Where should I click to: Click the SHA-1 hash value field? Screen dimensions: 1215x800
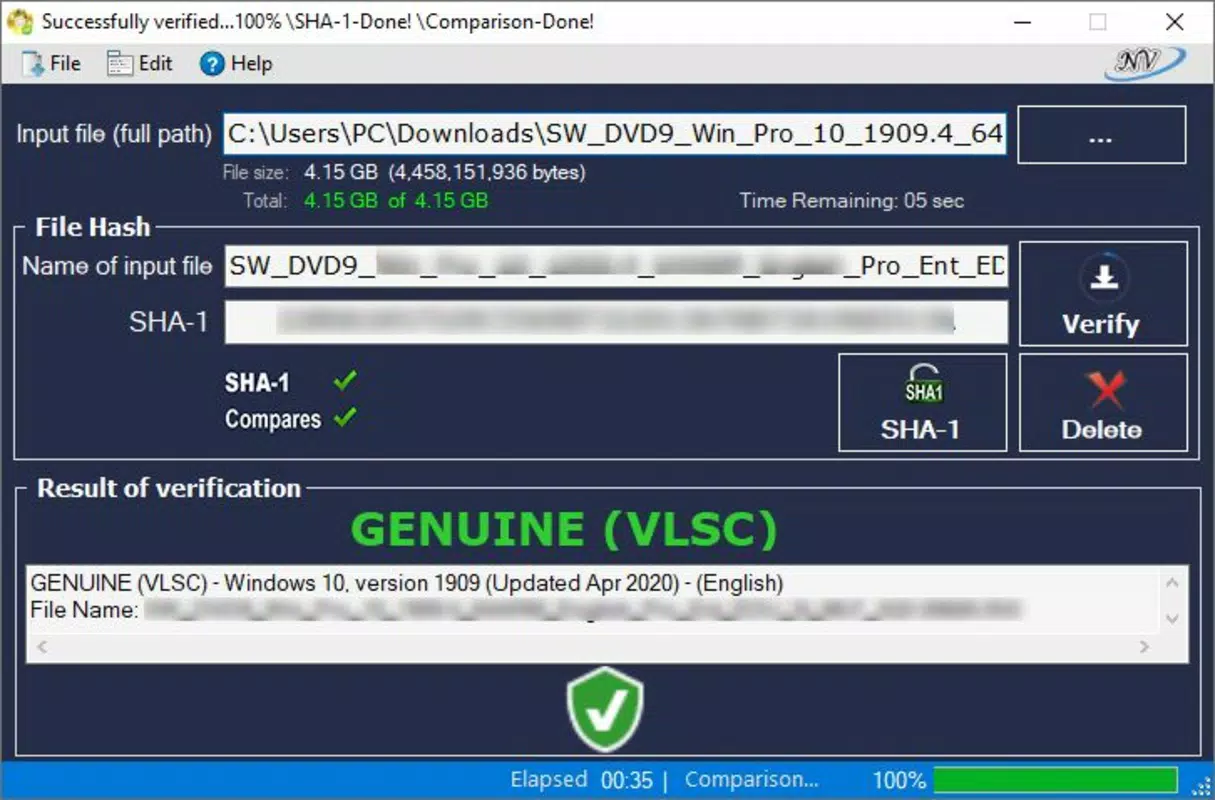coord(615,322)
